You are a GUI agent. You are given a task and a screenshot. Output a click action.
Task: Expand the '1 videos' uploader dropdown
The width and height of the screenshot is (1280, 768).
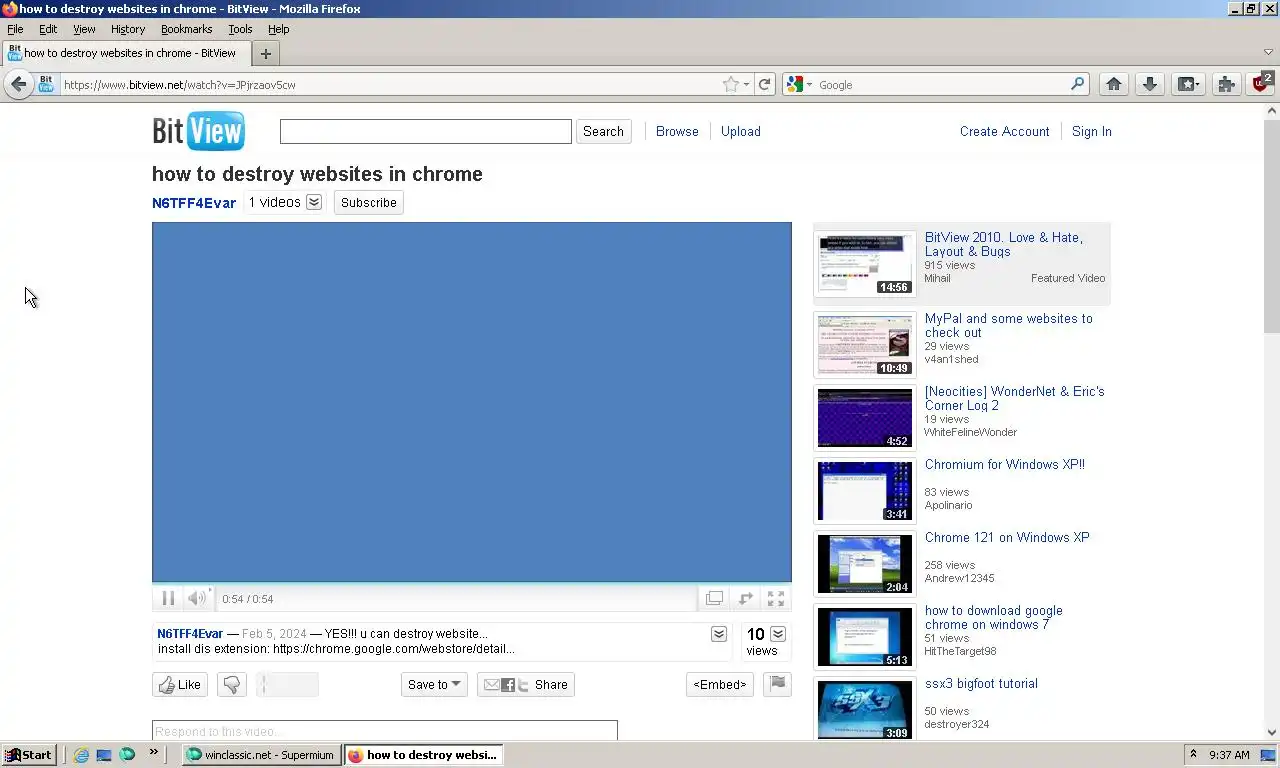(x=314, y=202)
